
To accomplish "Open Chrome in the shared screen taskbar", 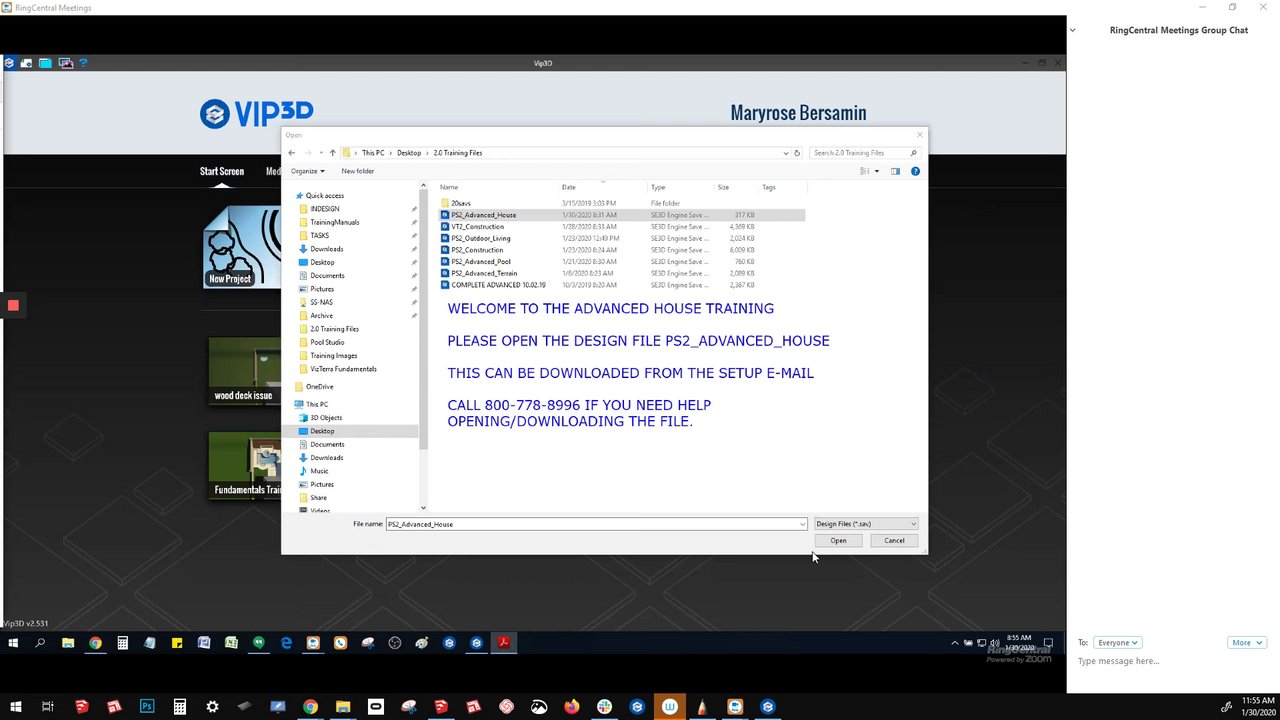I will (x=95, y=643).
